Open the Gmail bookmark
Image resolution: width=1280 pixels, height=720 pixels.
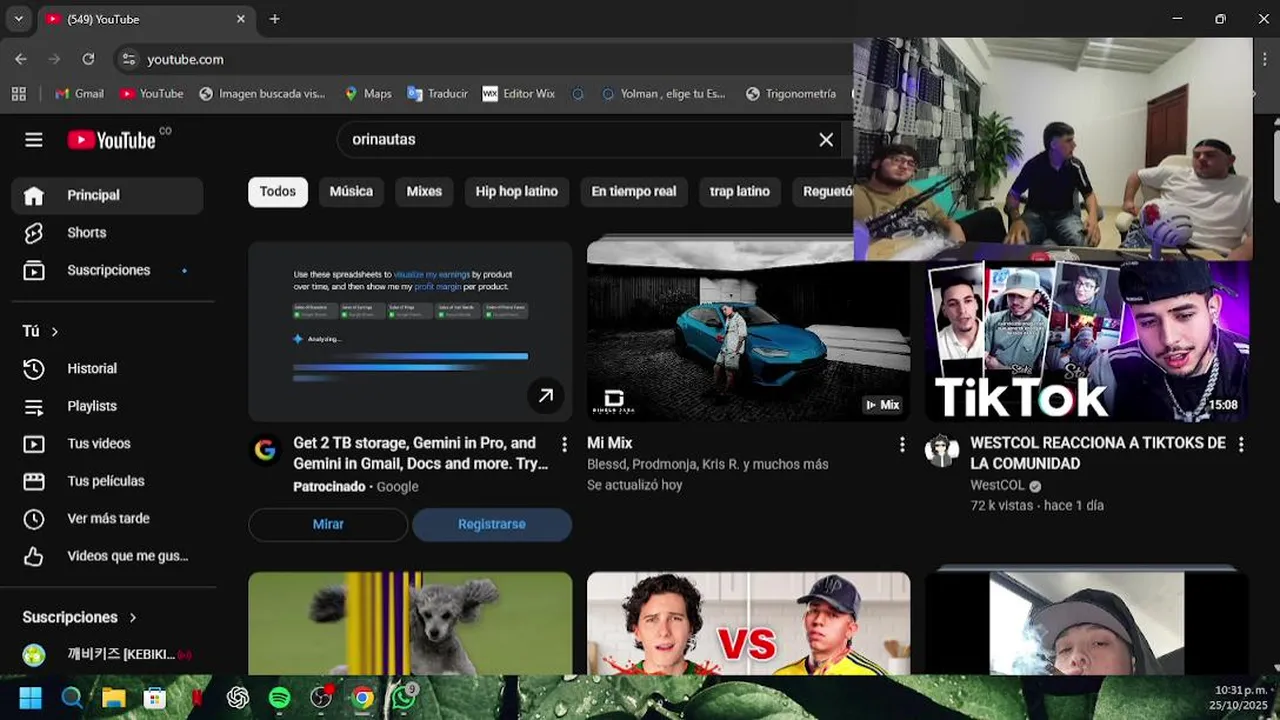coord(79,94)
